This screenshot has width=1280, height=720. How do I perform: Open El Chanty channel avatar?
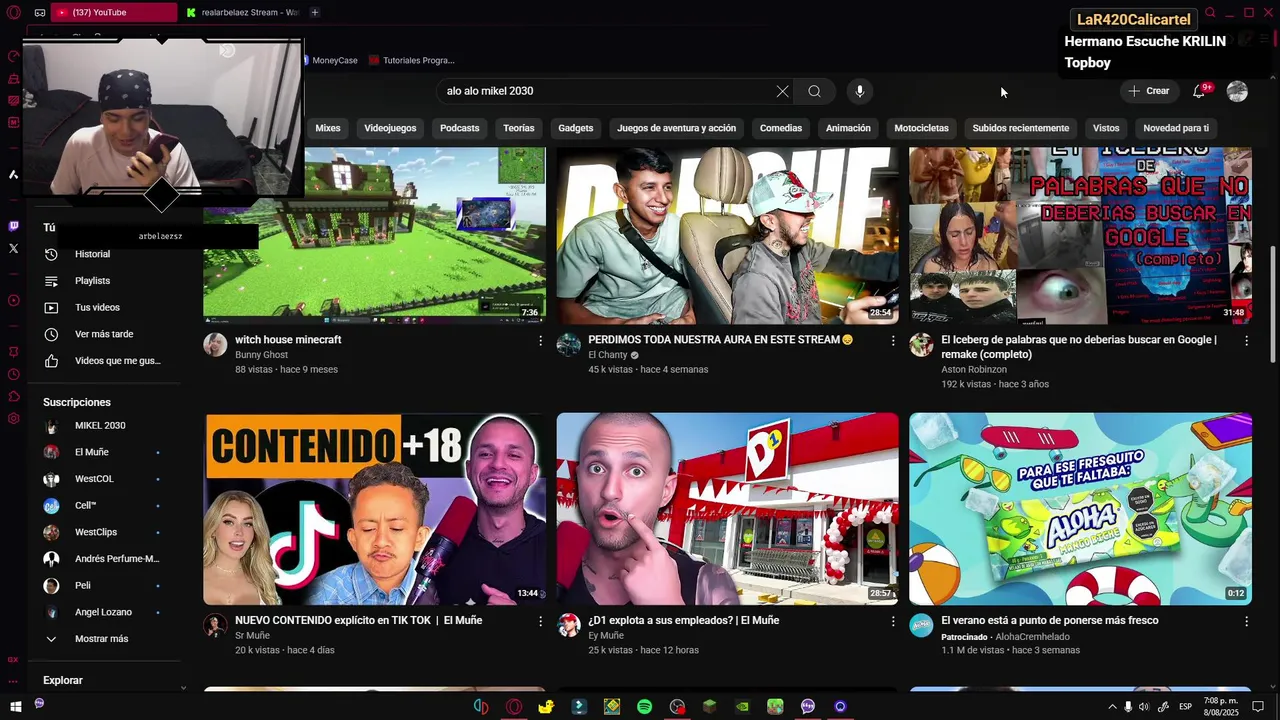568,345
